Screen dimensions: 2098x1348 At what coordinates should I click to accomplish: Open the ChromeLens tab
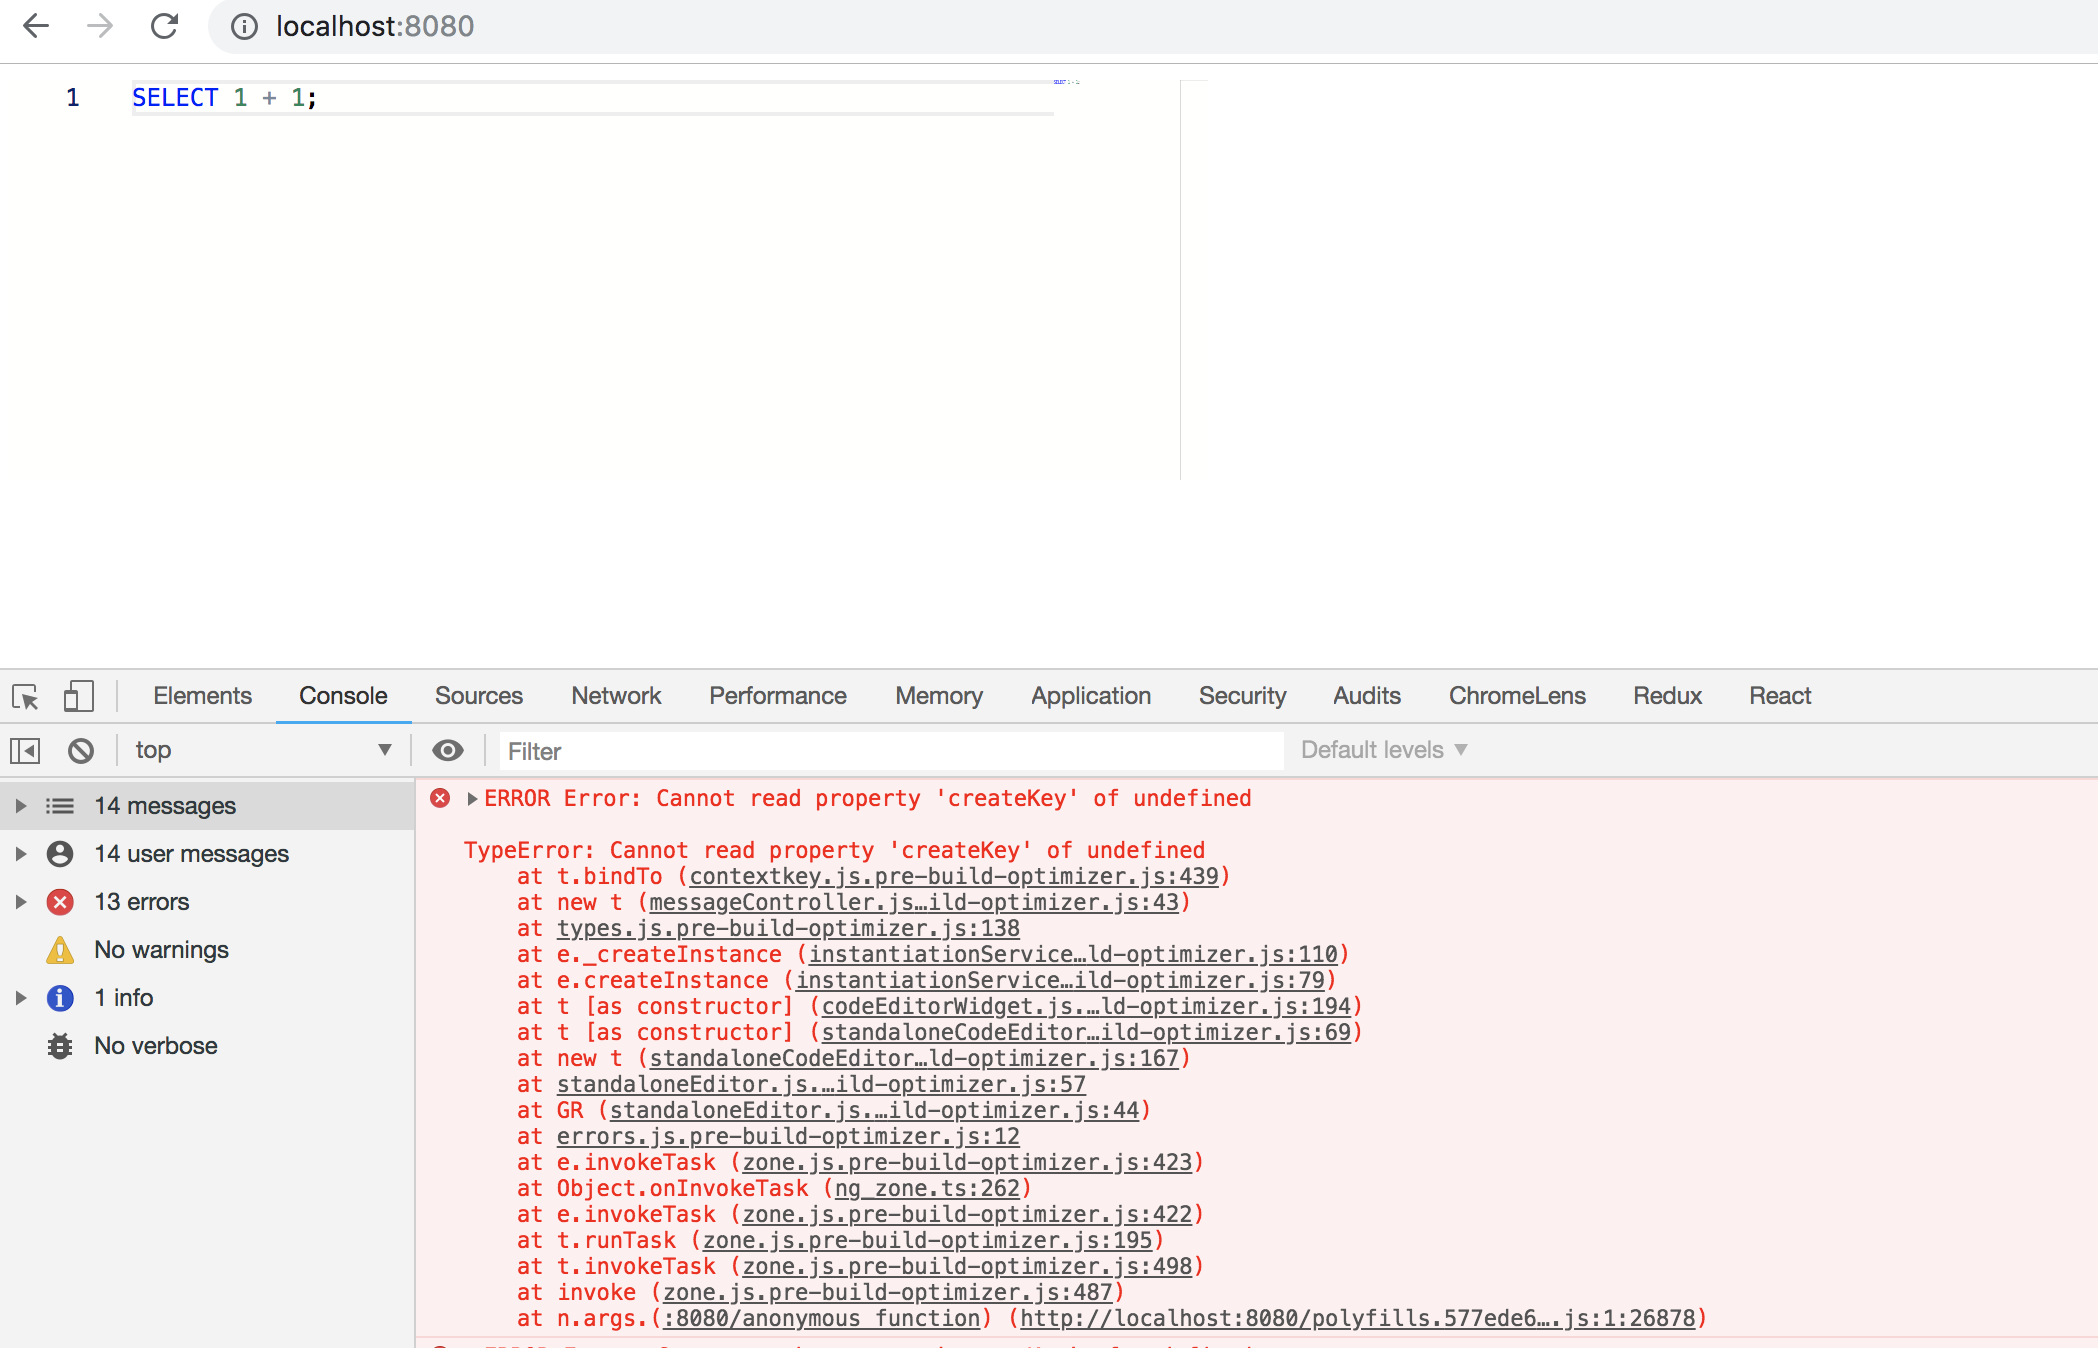pyautogui.click(x=1517, y=696)
